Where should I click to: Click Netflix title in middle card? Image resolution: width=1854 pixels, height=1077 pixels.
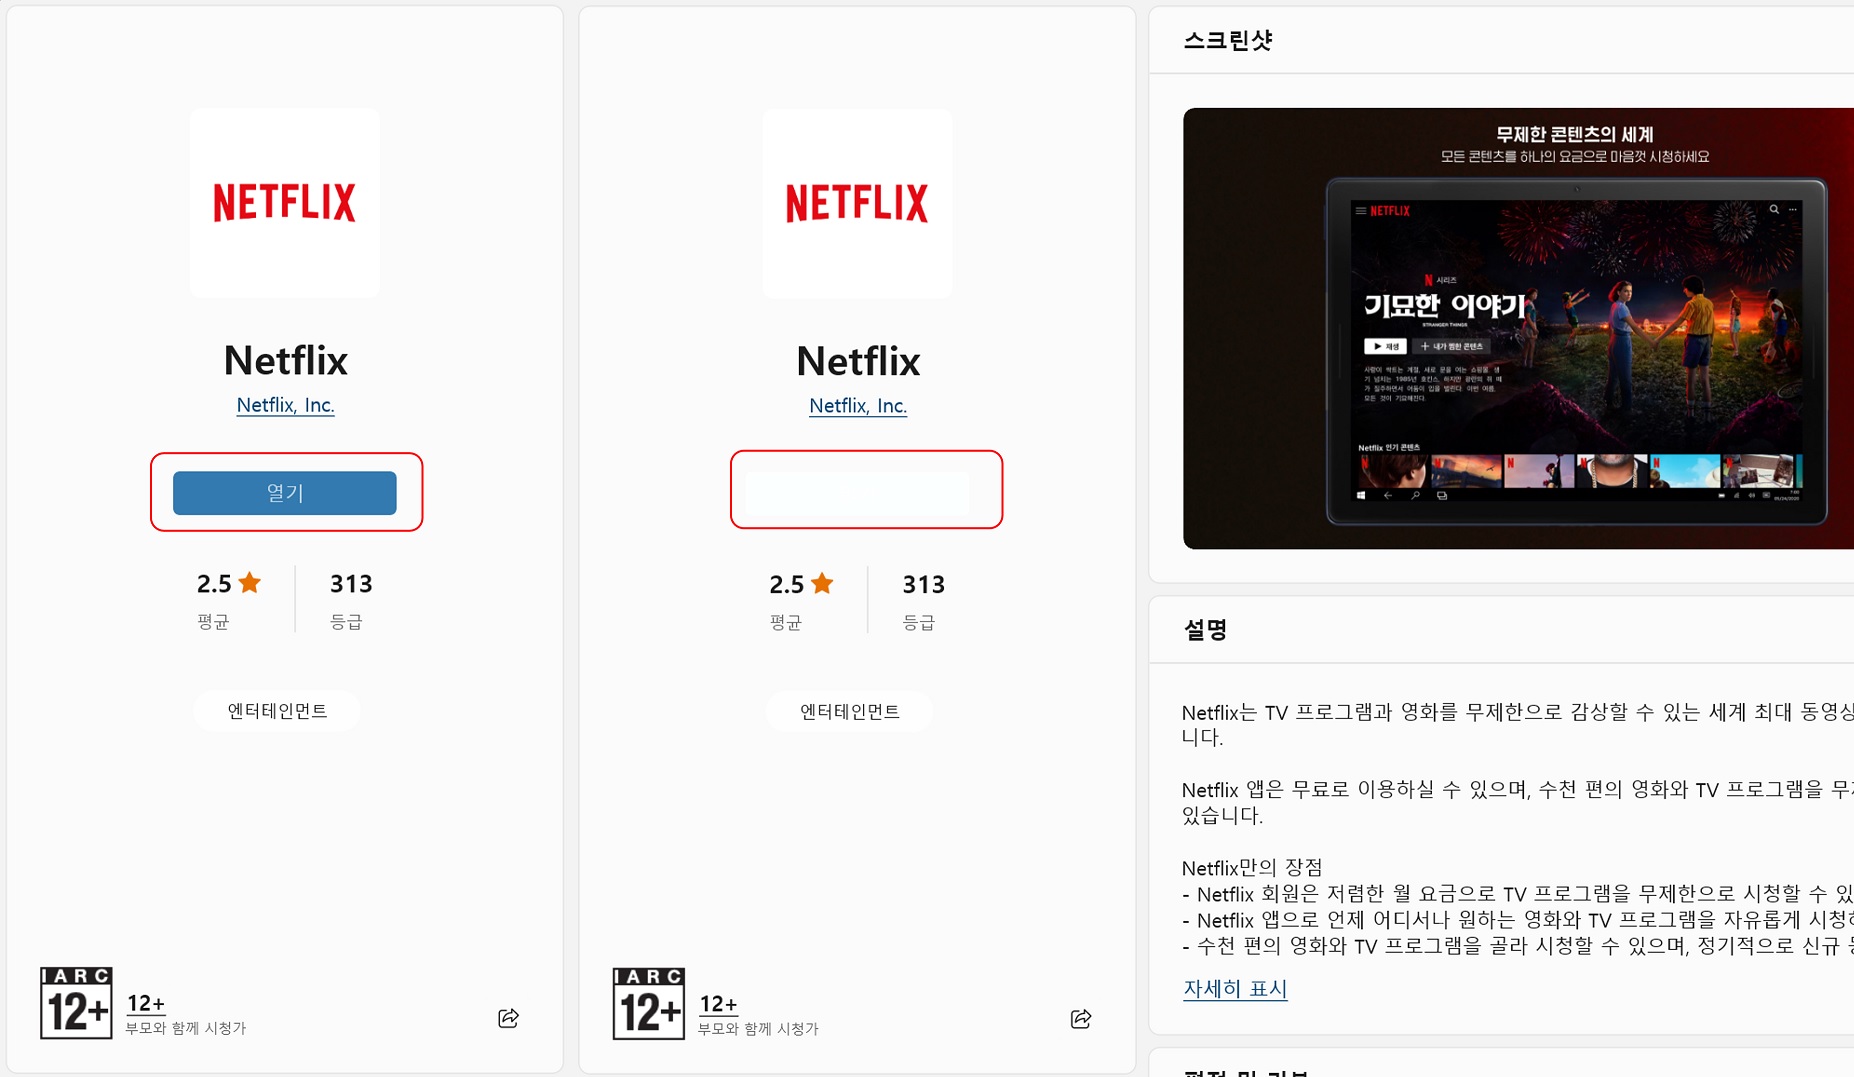tap(858, 362)
